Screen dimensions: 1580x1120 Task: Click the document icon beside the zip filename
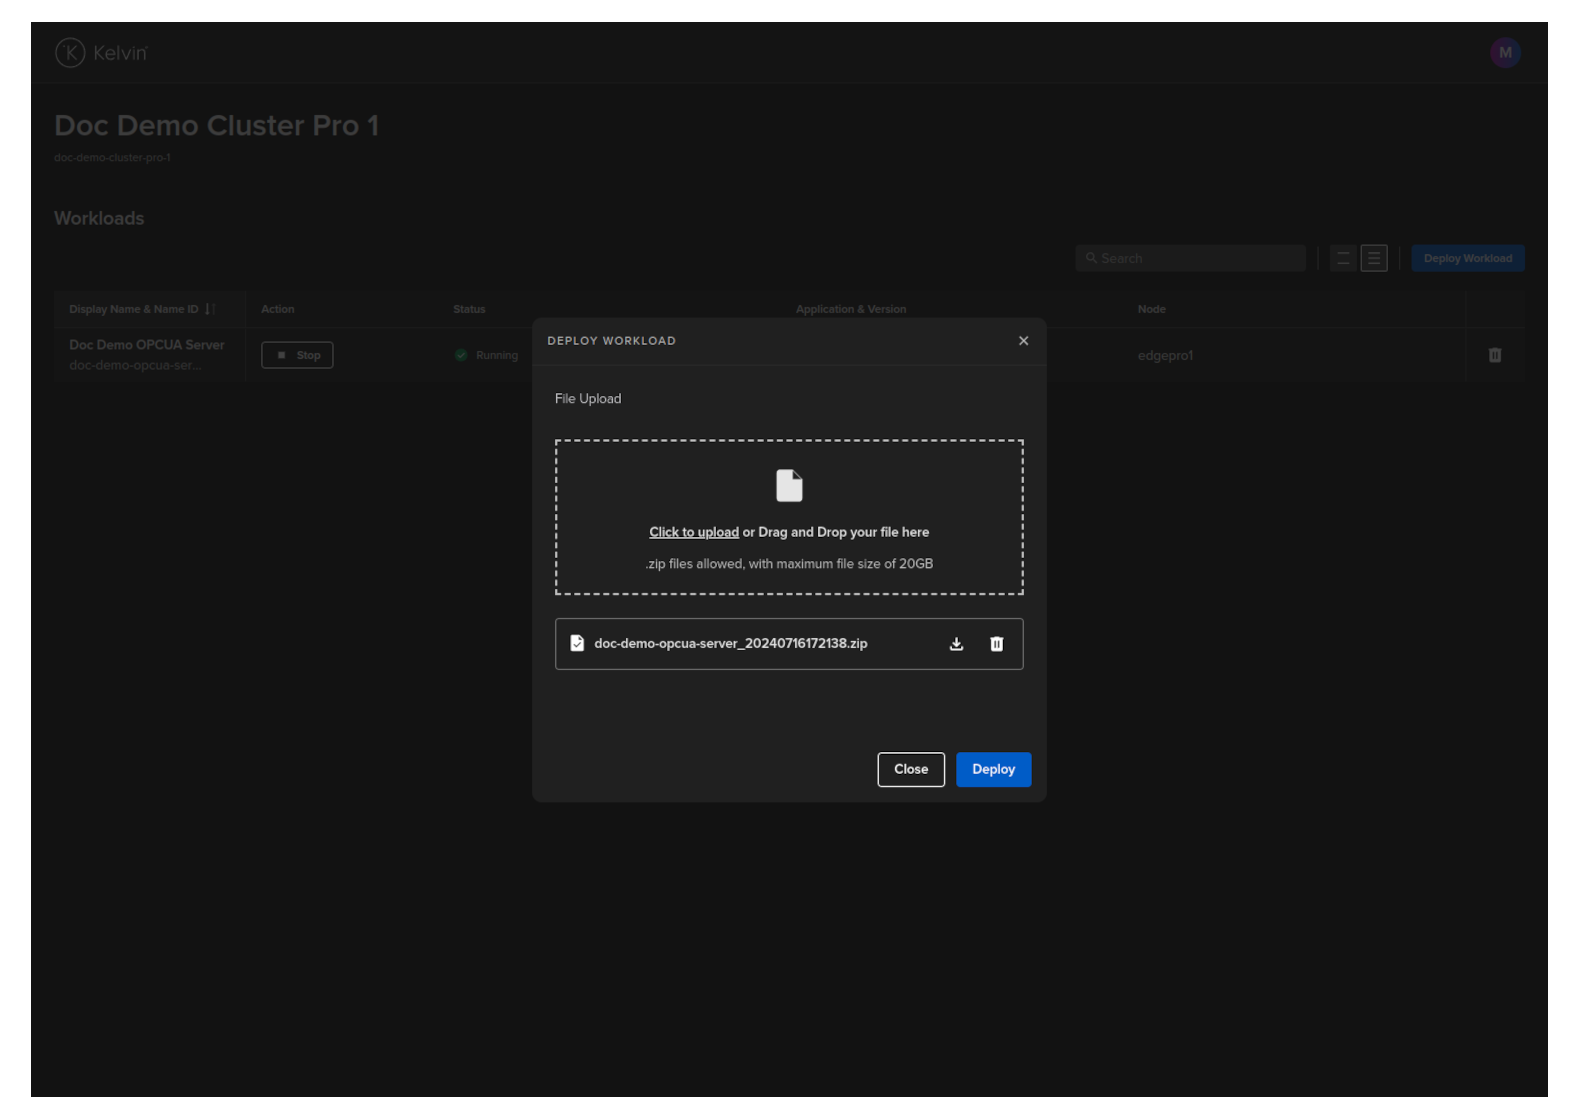[577, 644]
